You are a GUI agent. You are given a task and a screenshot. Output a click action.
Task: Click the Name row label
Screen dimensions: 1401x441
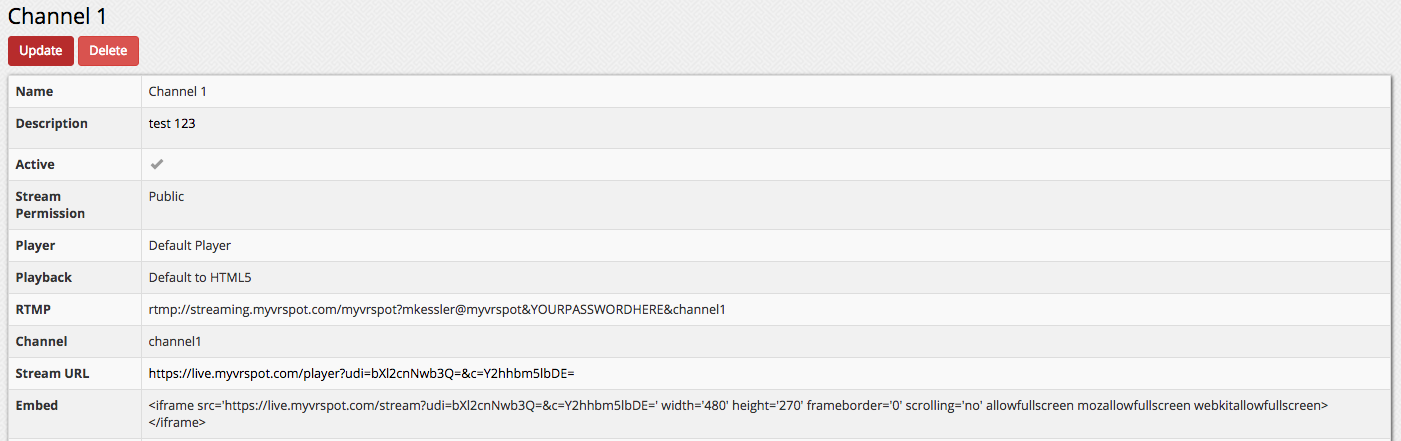point(35,91)
